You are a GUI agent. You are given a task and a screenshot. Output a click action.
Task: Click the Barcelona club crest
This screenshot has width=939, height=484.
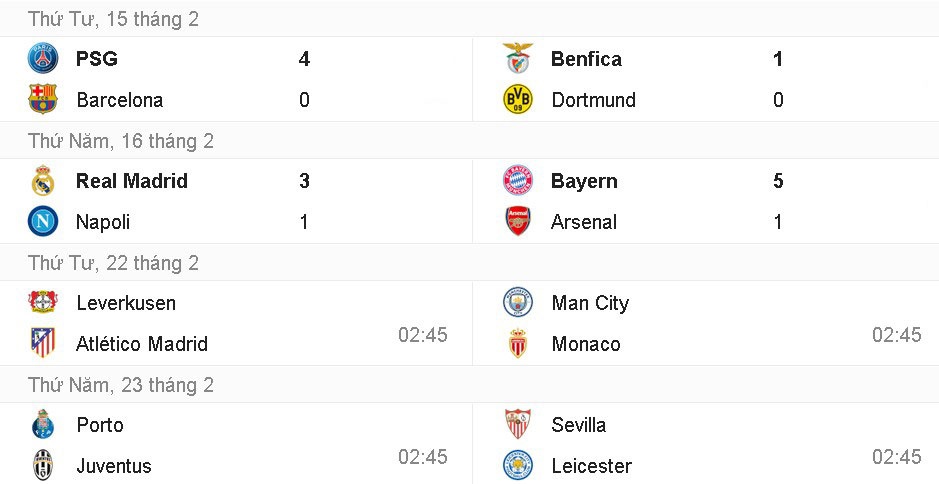click(43, 99)
